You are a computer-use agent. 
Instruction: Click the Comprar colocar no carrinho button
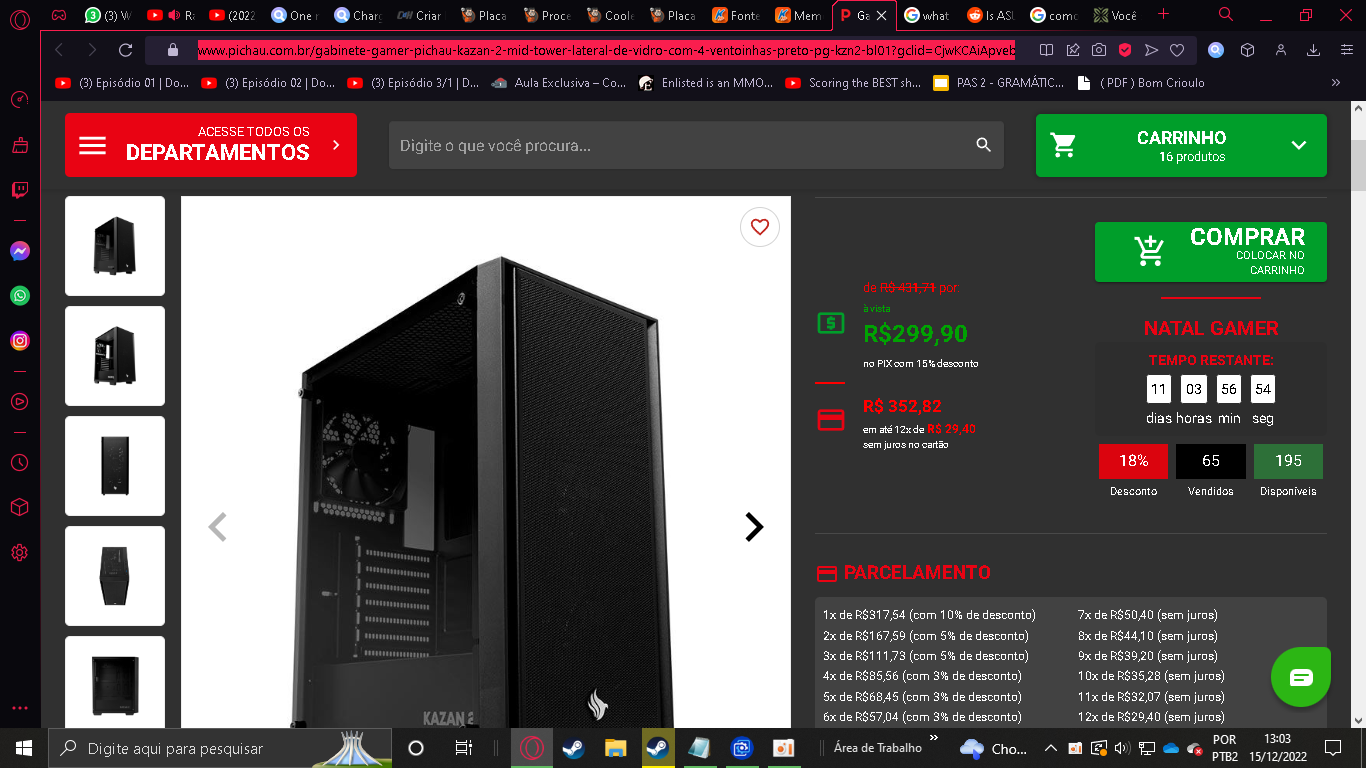1211,252
